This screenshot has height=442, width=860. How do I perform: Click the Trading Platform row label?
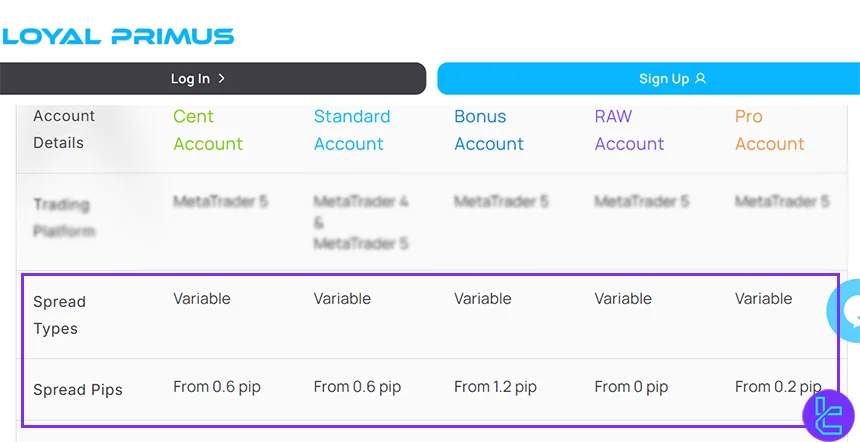point(64,218)
